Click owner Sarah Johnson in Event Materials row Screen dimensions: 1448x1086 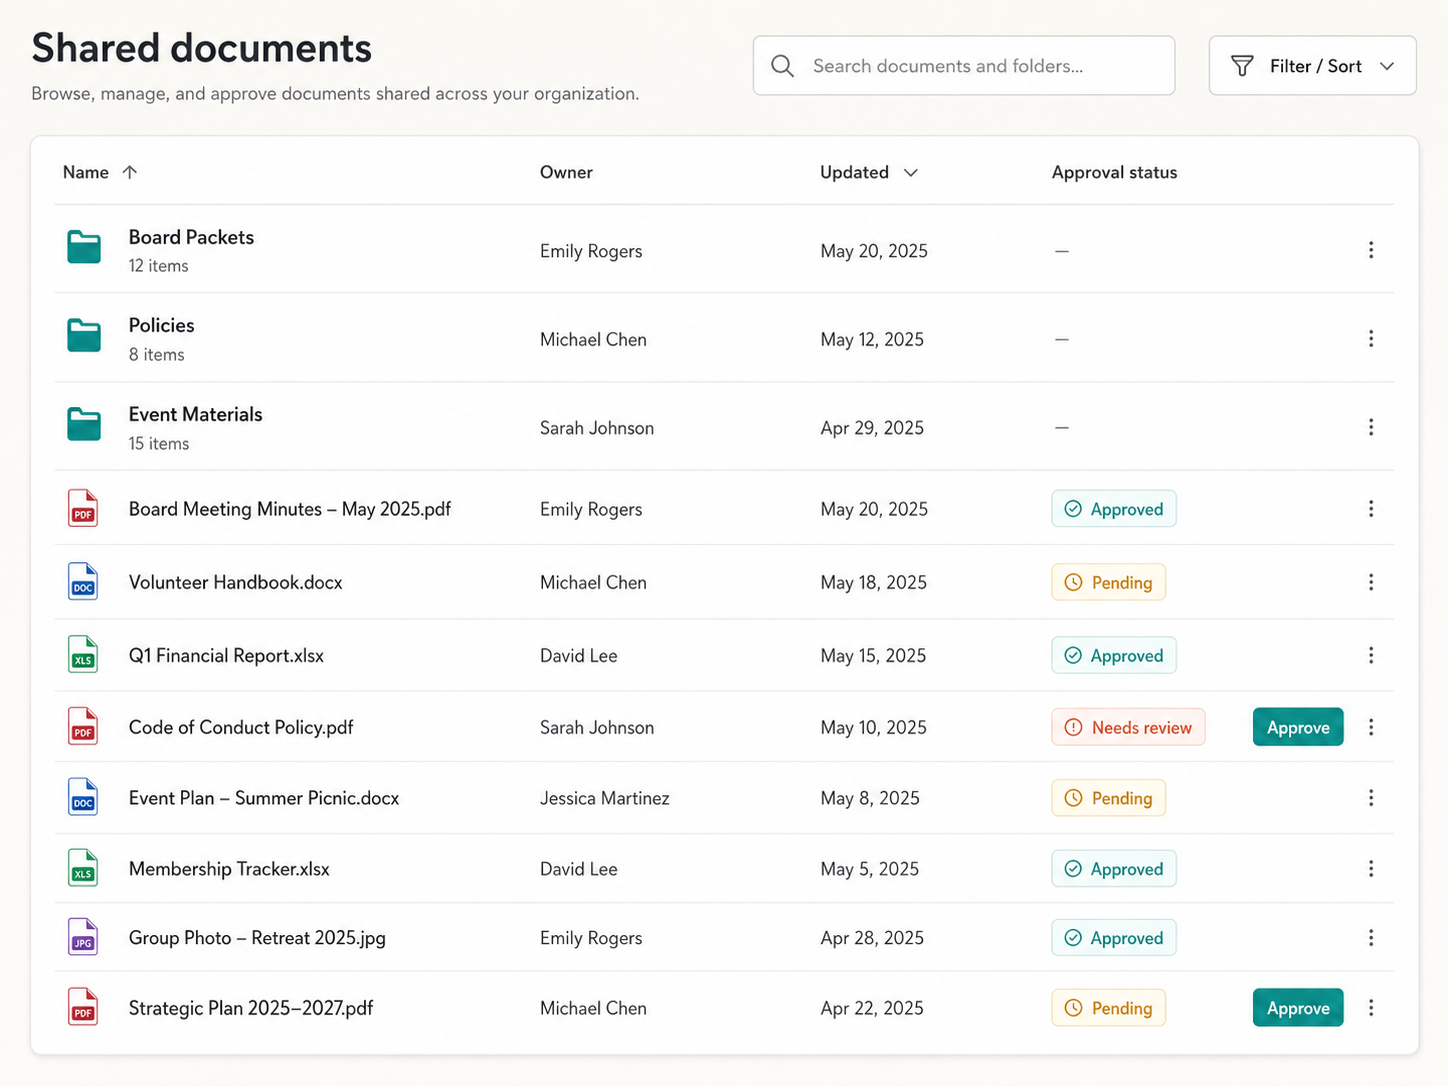(597, 428)
